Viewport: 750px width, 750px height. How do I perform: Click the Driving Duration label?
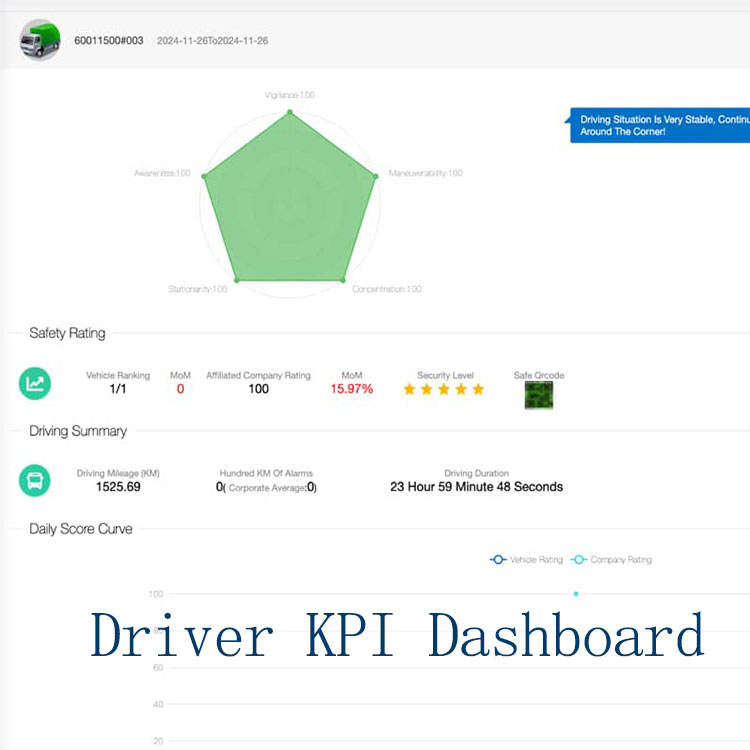point(476,473)
